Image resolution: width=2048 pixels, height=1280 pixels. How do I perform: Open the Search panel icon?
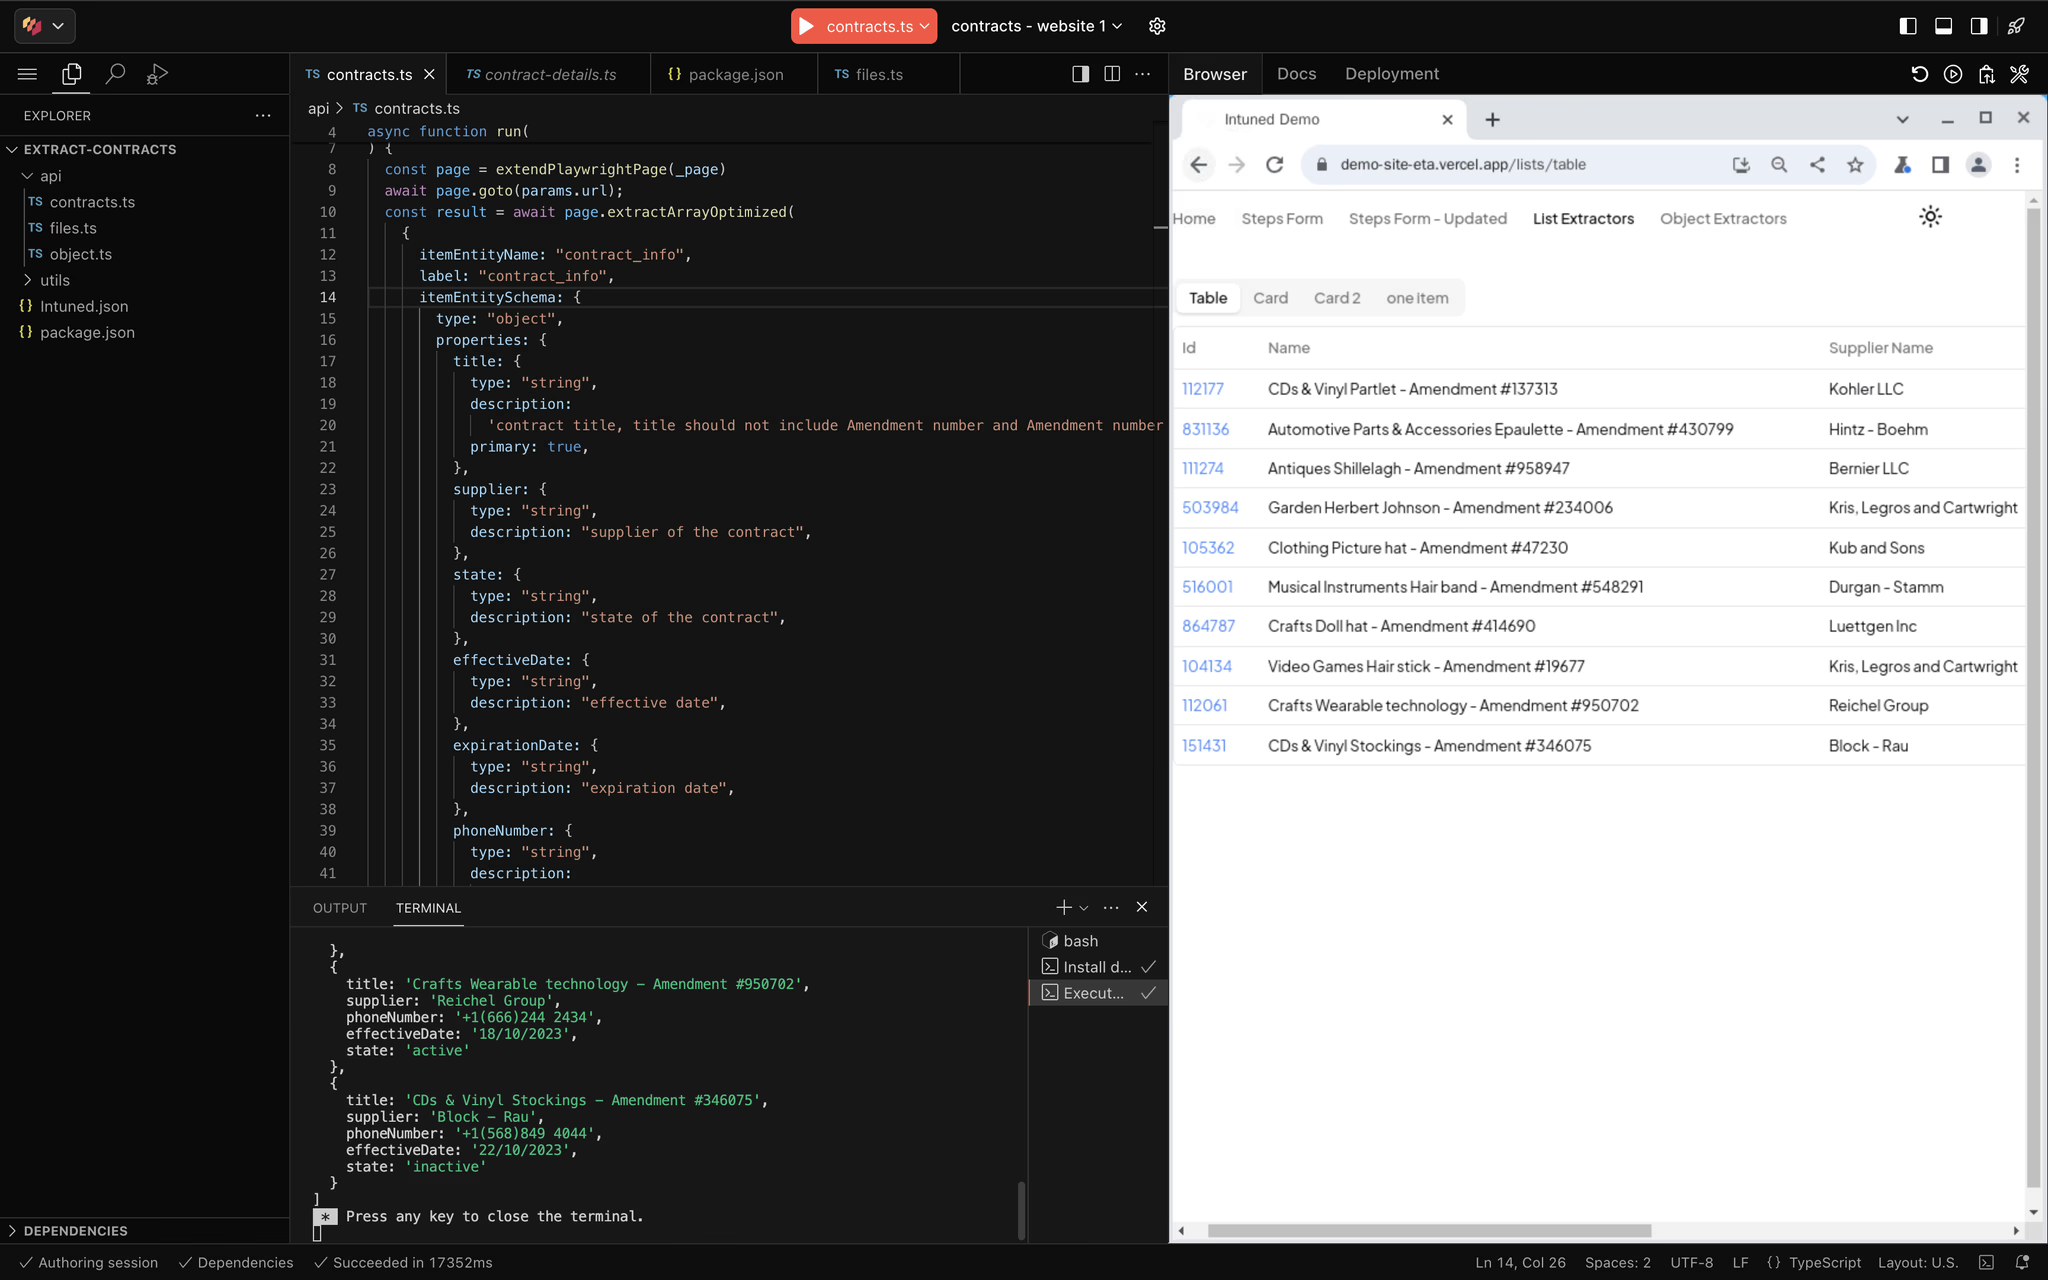point(115,74)
